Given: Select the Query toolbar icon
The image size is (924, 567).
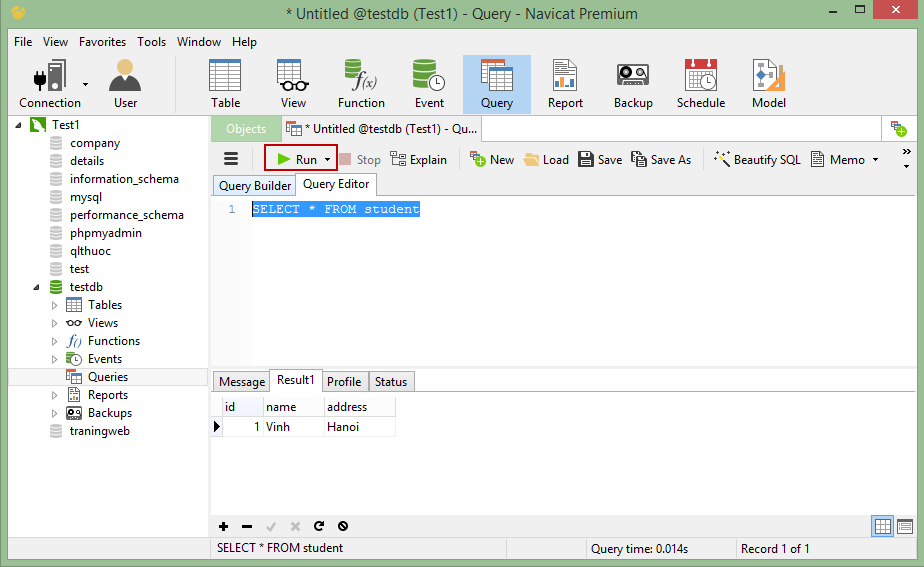Looking at the screenshot, I should [x=497, y=84].
